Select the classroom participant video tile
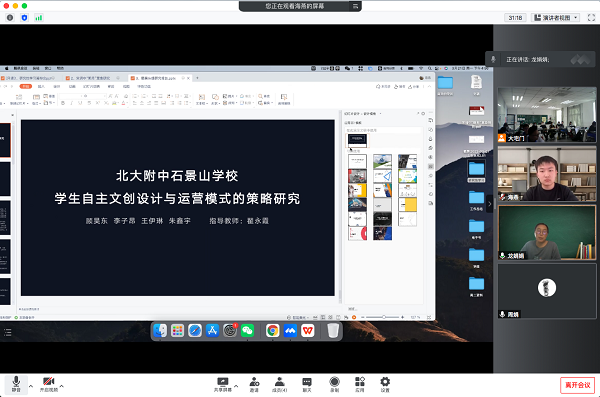Screen dimensions: 600x397 pyautogui.click(x=547, y=114)
